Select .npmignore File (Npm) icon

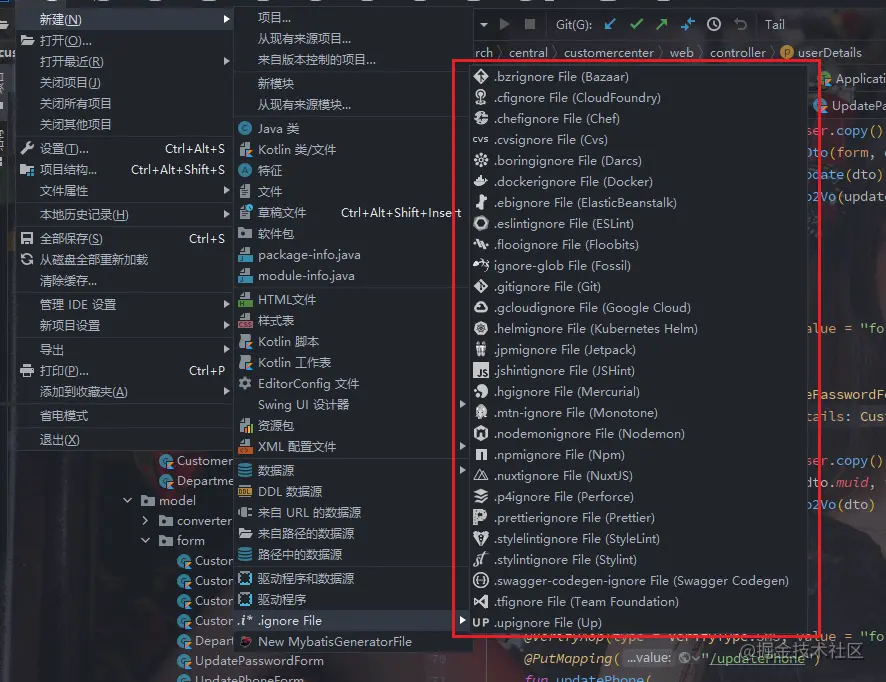tap(481, 454)
